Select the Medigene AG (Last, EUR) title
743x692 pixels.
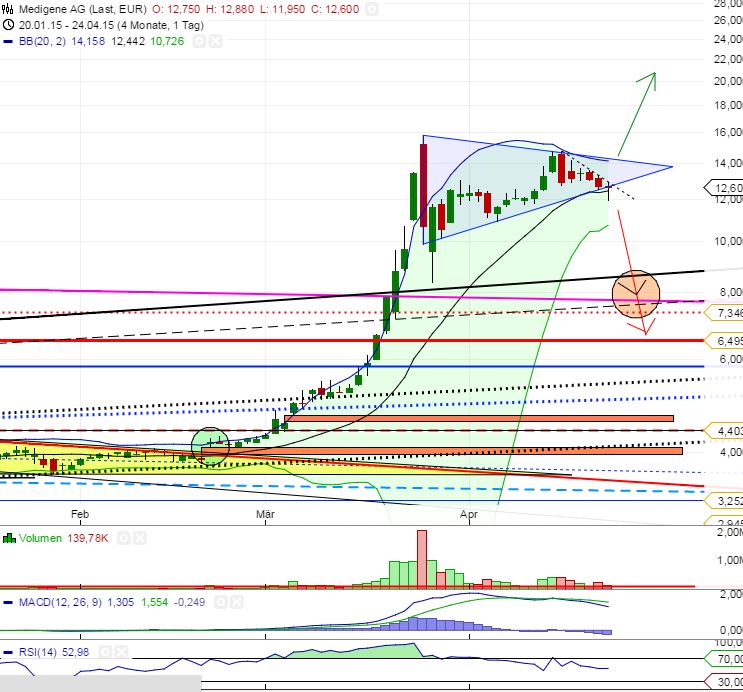82,9
